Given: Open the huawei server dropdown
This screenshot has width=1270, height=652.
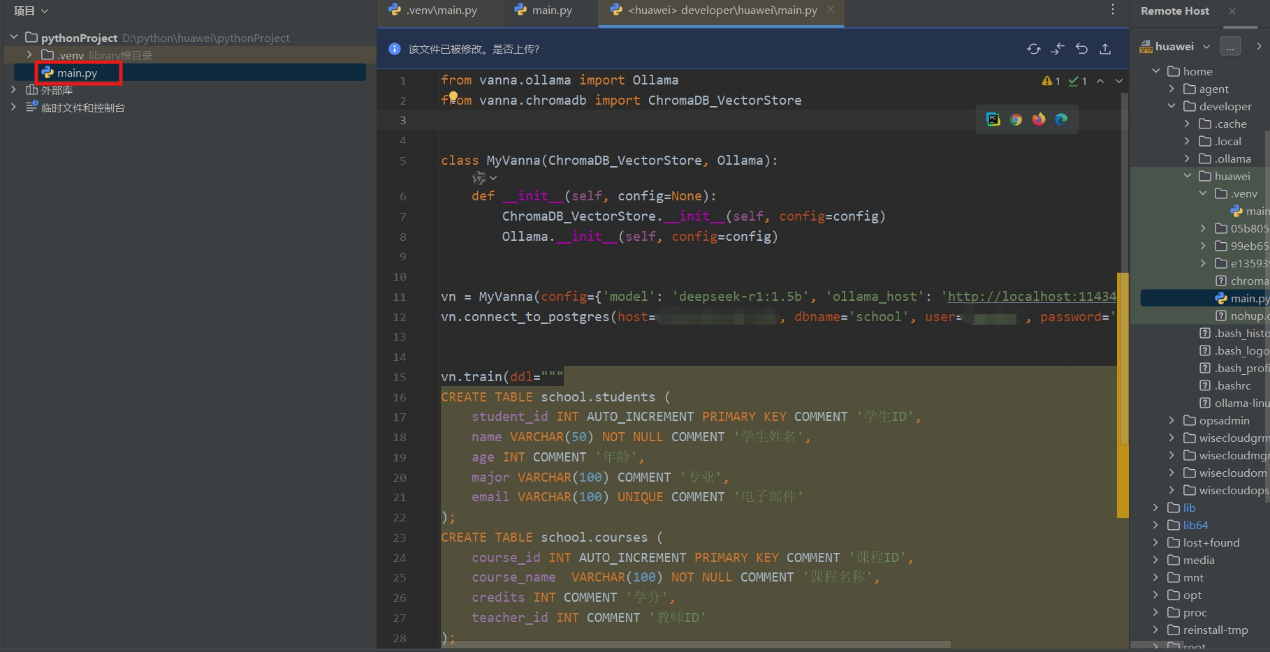Looking at the screenshot, I should (1206, 46).
